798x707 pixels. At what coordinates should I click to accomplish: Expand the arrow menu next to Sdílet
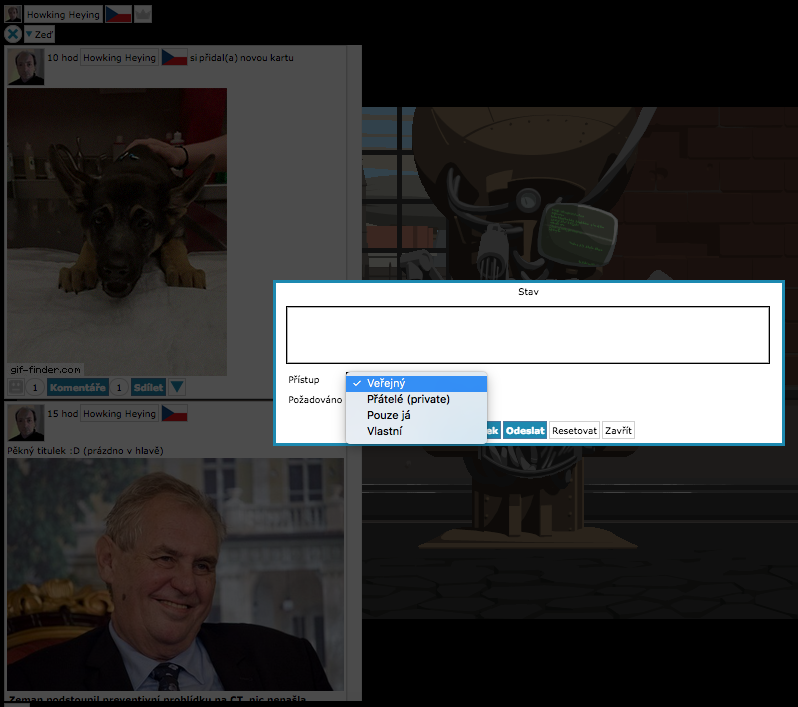177,387
